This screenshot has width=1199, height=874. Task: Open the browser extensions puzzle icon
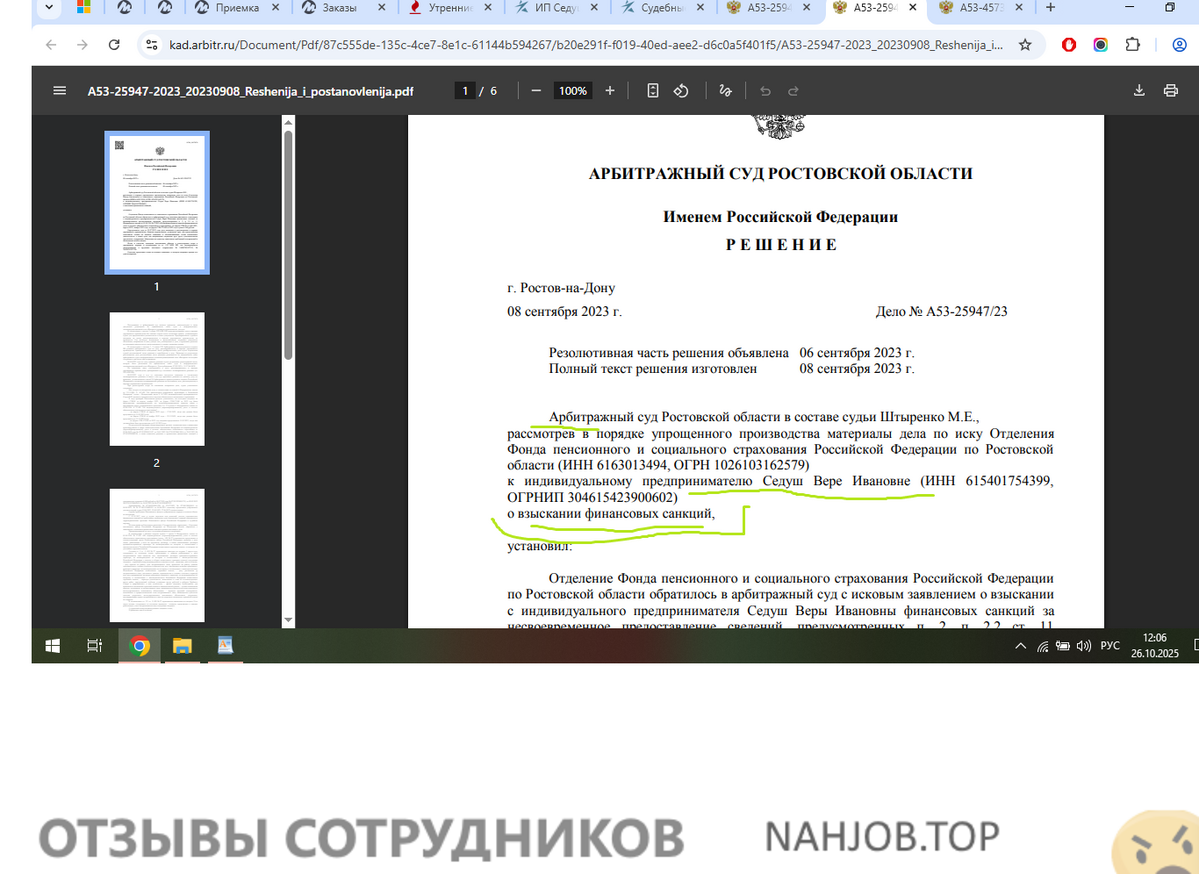tap(1132, 45)
